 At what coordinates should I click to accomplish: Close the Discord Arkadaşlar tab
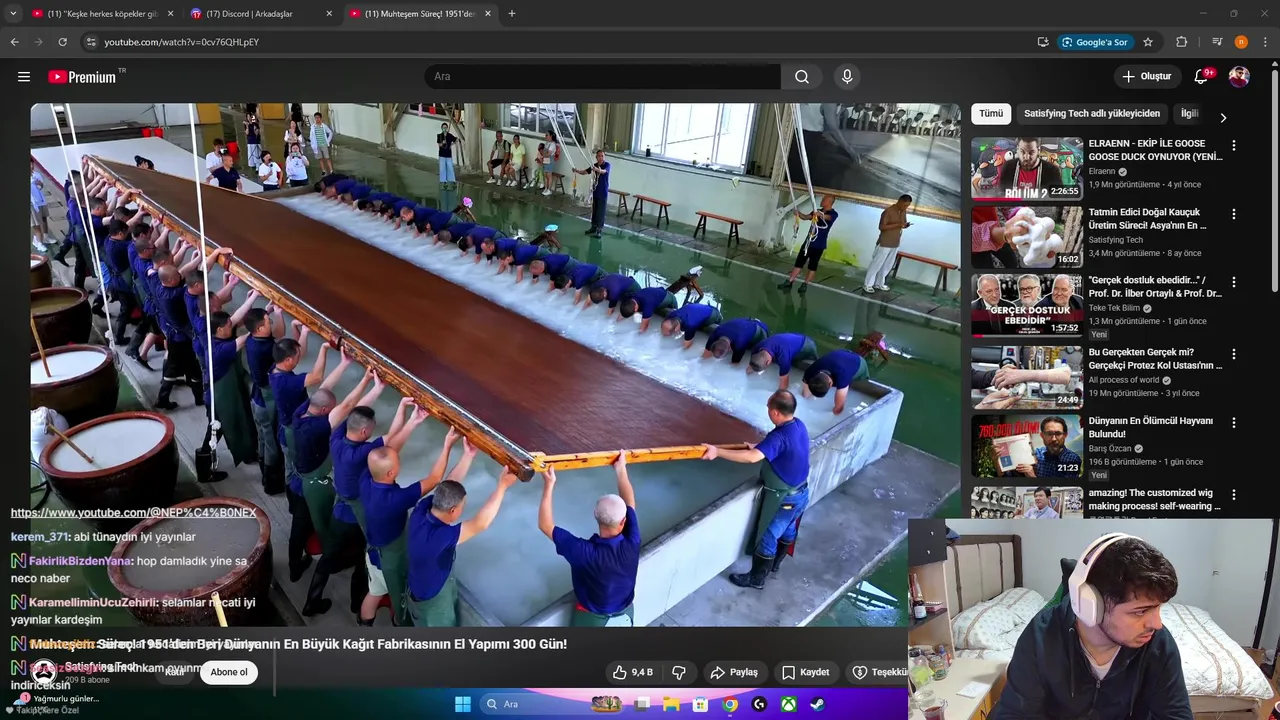[x=330, y=13]
